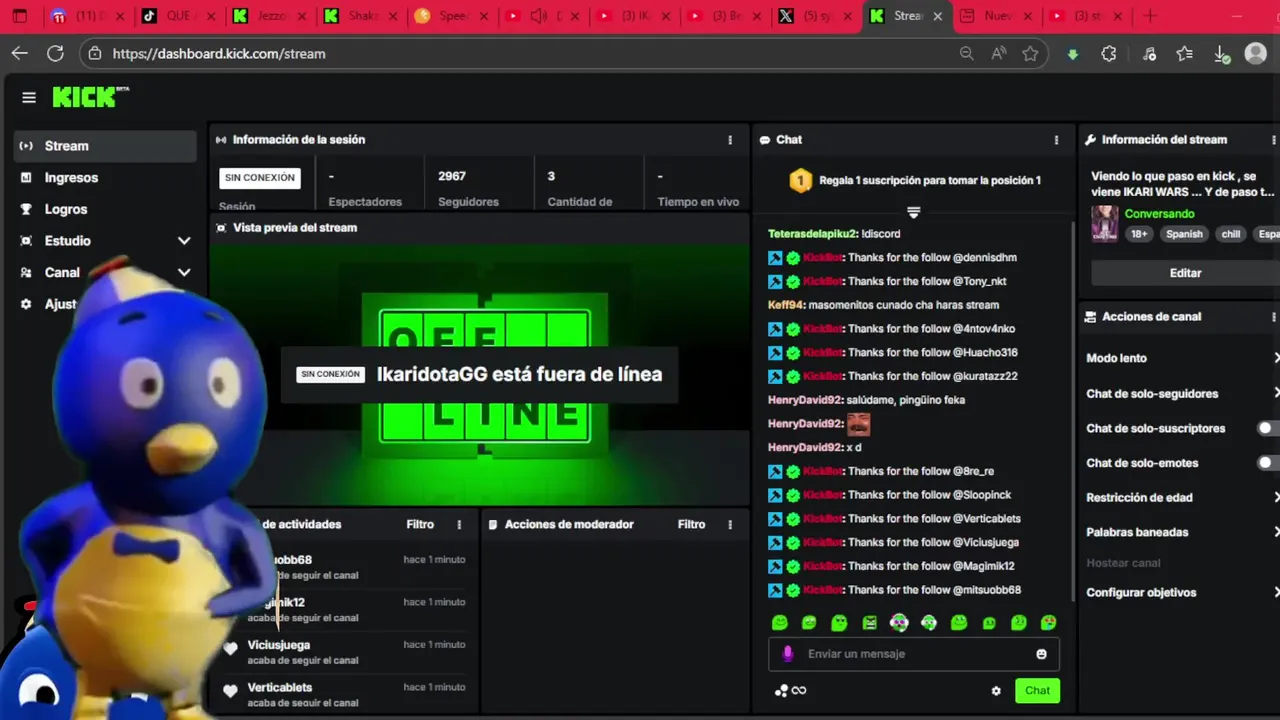Open the emoji picker in message box
Screen dimensions: 1280x720
pyautogui.click(x=1041, y=654)
